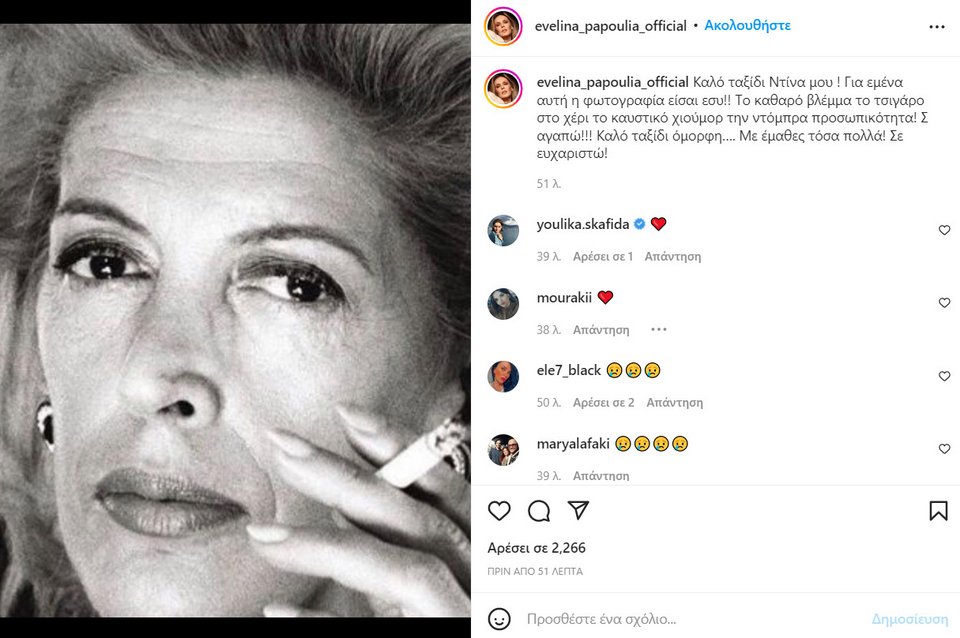Open the three-dot options on mourakii's comment

659,329
